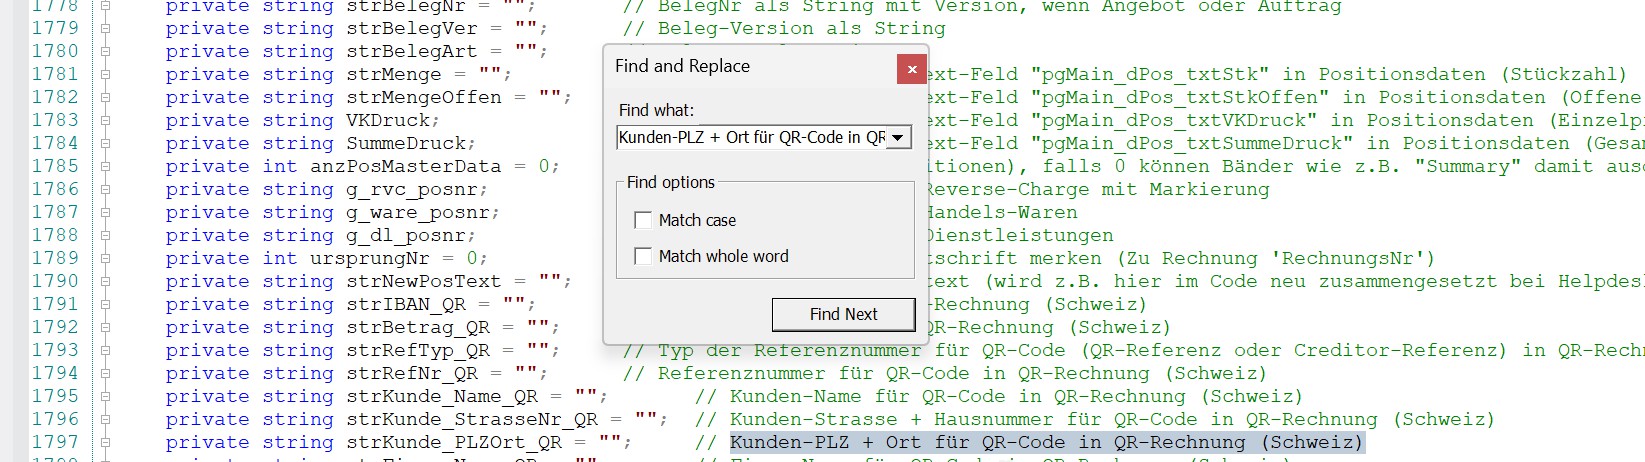Enable the Match case checkbox
The width and height of the screenshot is (1645, 462).
coord(643,220)
